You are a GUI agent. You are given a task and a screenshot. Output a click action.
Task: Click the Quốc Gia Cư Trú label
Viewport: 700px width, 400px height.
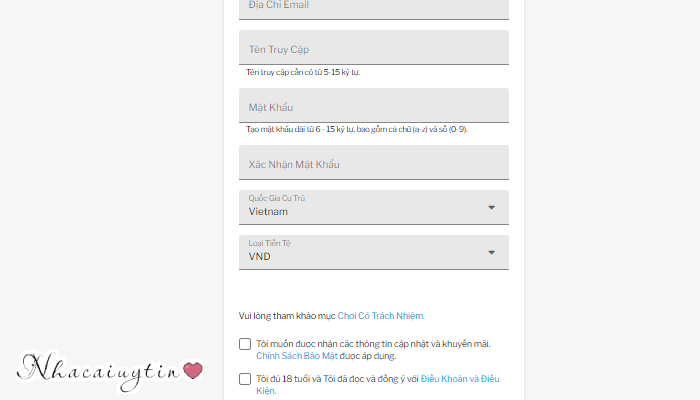tap(277, 198)
